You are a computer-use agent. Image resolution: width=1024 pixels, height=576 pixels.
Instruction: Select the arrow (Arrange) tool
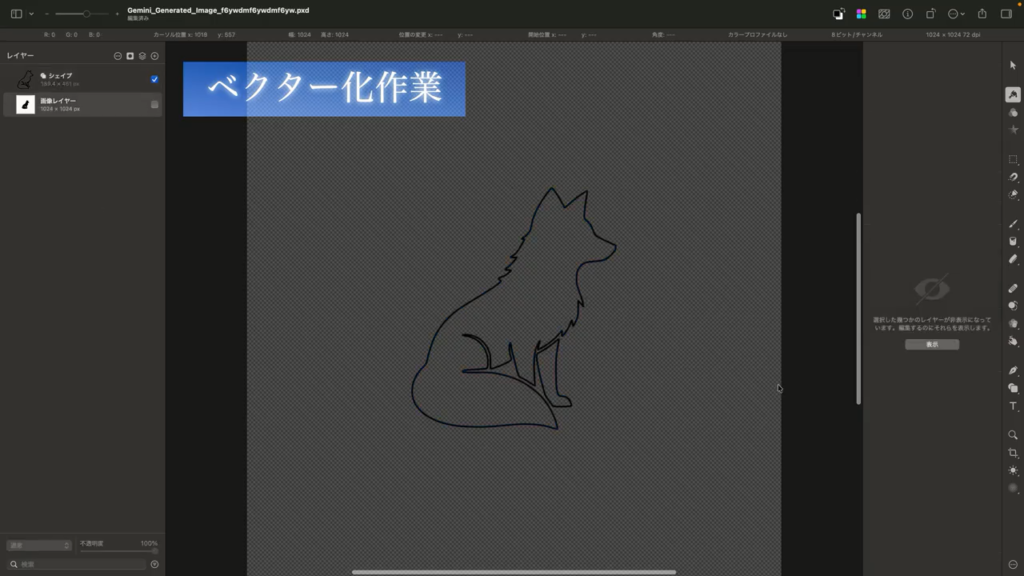[x=1013, y=65]
